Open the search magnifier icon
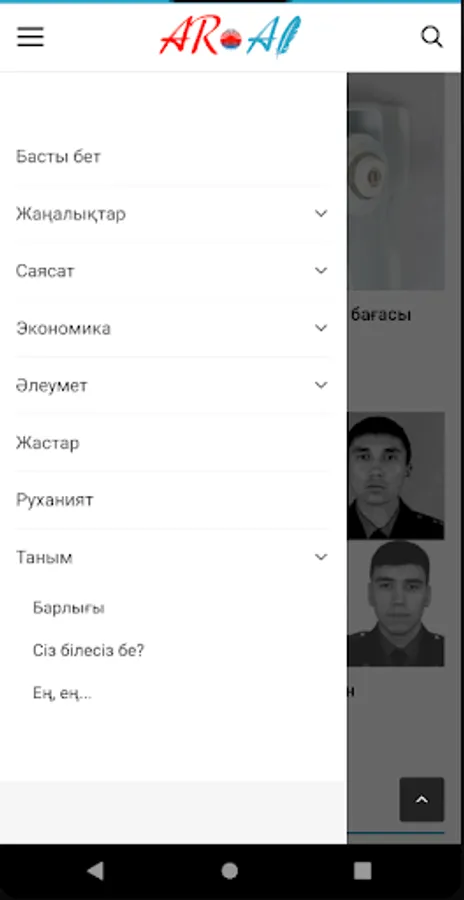This screenshot has height=900, width=464. tap(432, 37)
